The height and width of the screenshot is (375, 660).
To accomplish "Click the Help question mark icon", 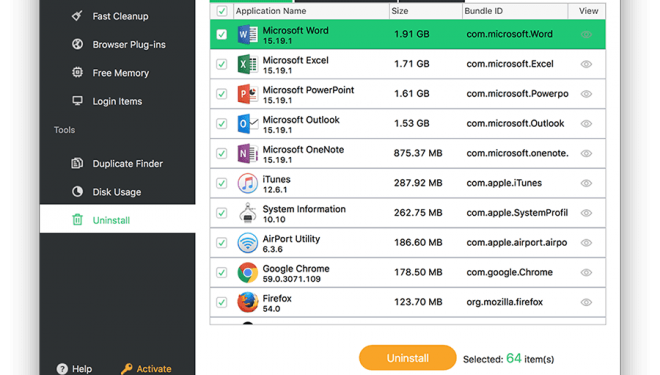I will [x=62, y=369].
